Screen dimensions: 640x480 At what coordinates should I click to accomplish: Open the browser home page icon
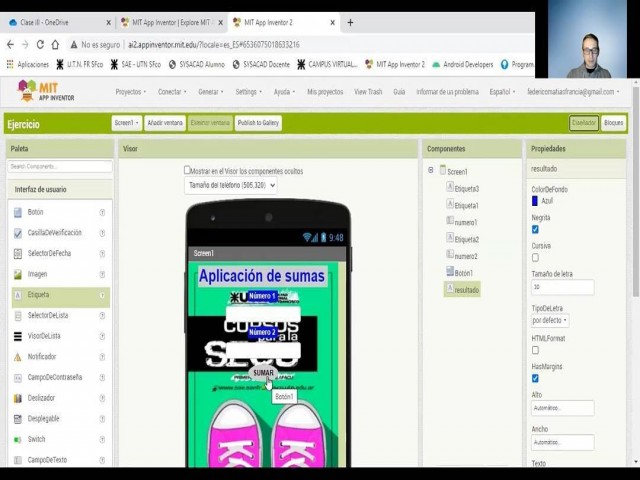[55, 44]
